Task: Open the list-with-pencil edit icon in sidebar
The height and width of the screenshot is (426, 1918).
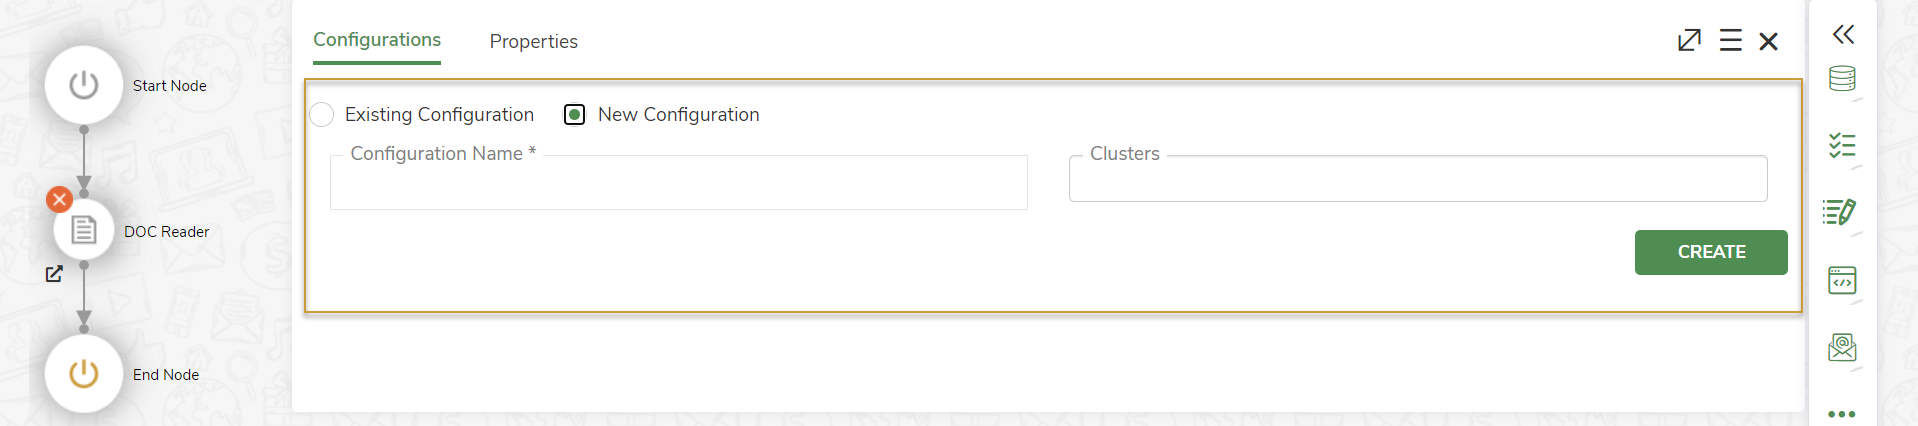Action: click(x=1840, y=212)
